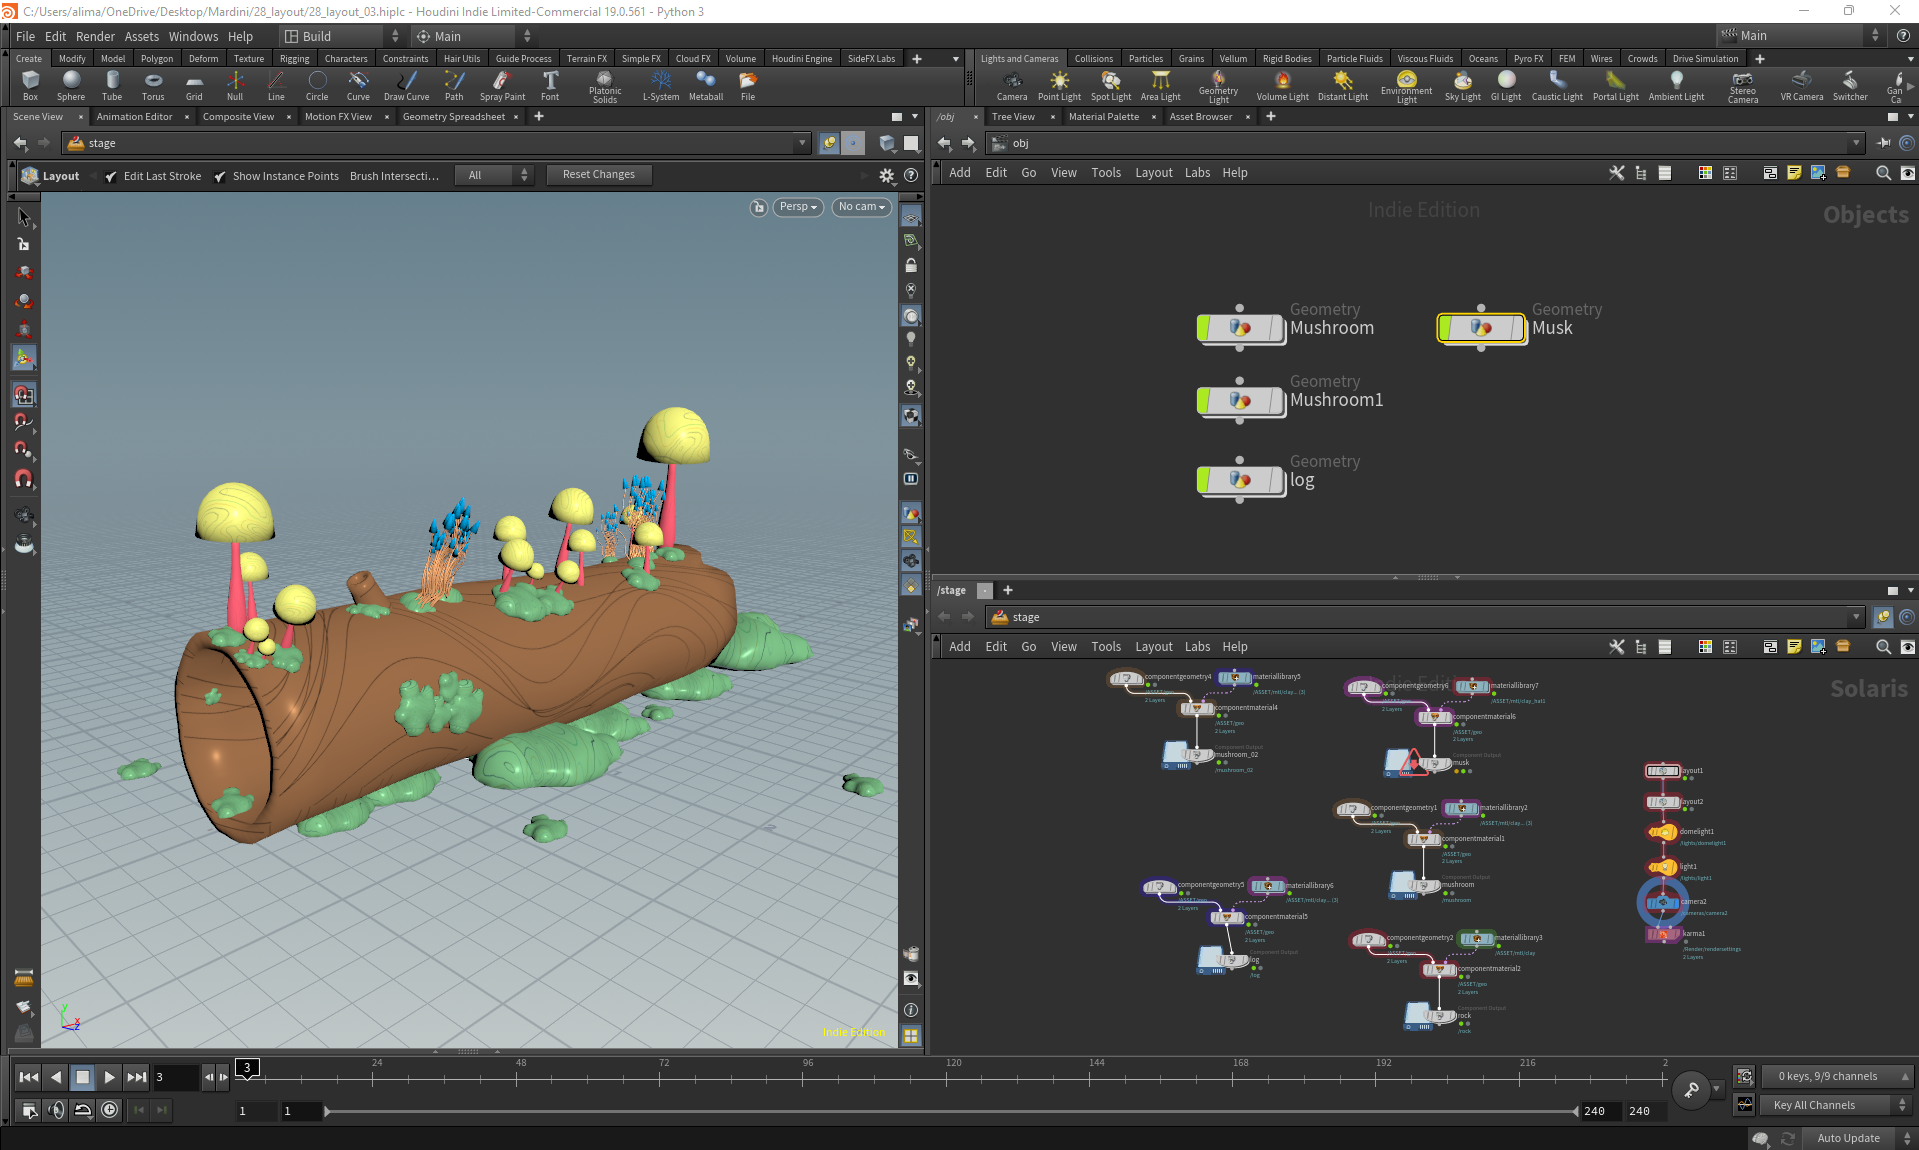Open viewport display options gear icon
This screenshot has height=1150, width=1919.
coord(887,175)
